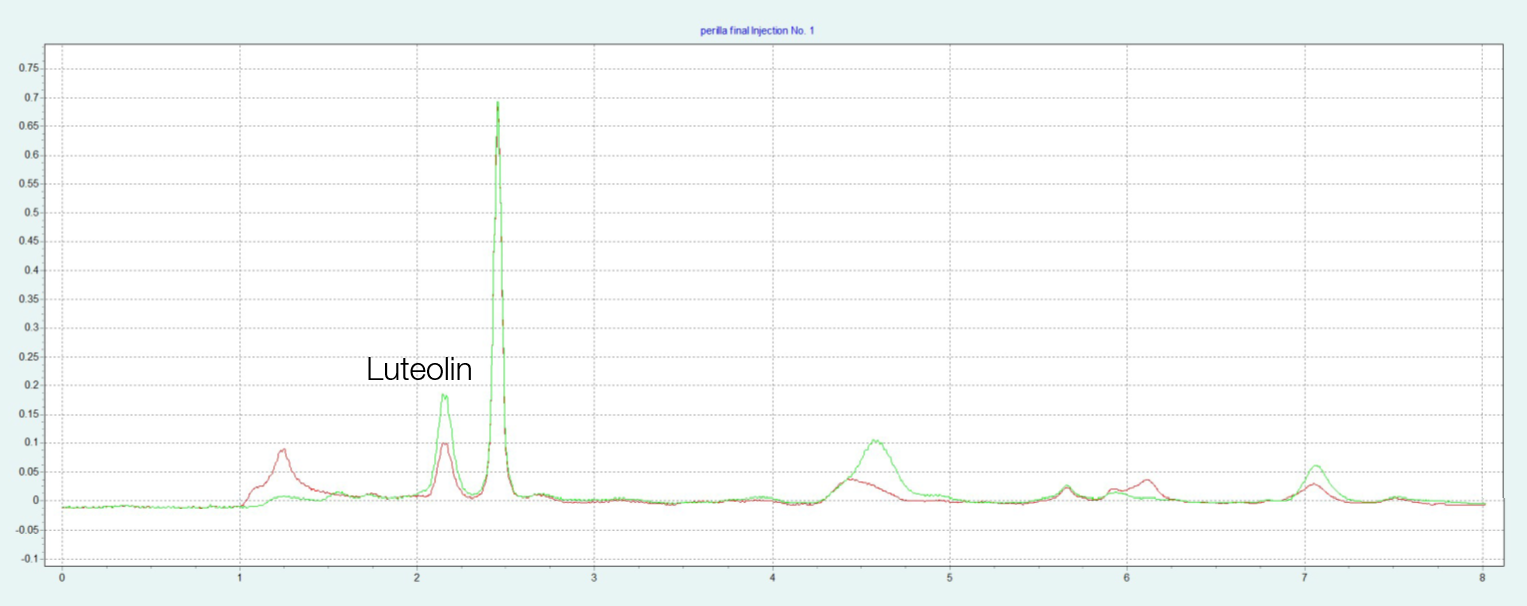Click the broad green peak apex near 4.6

pyautogui.click(x=876, y=440)
